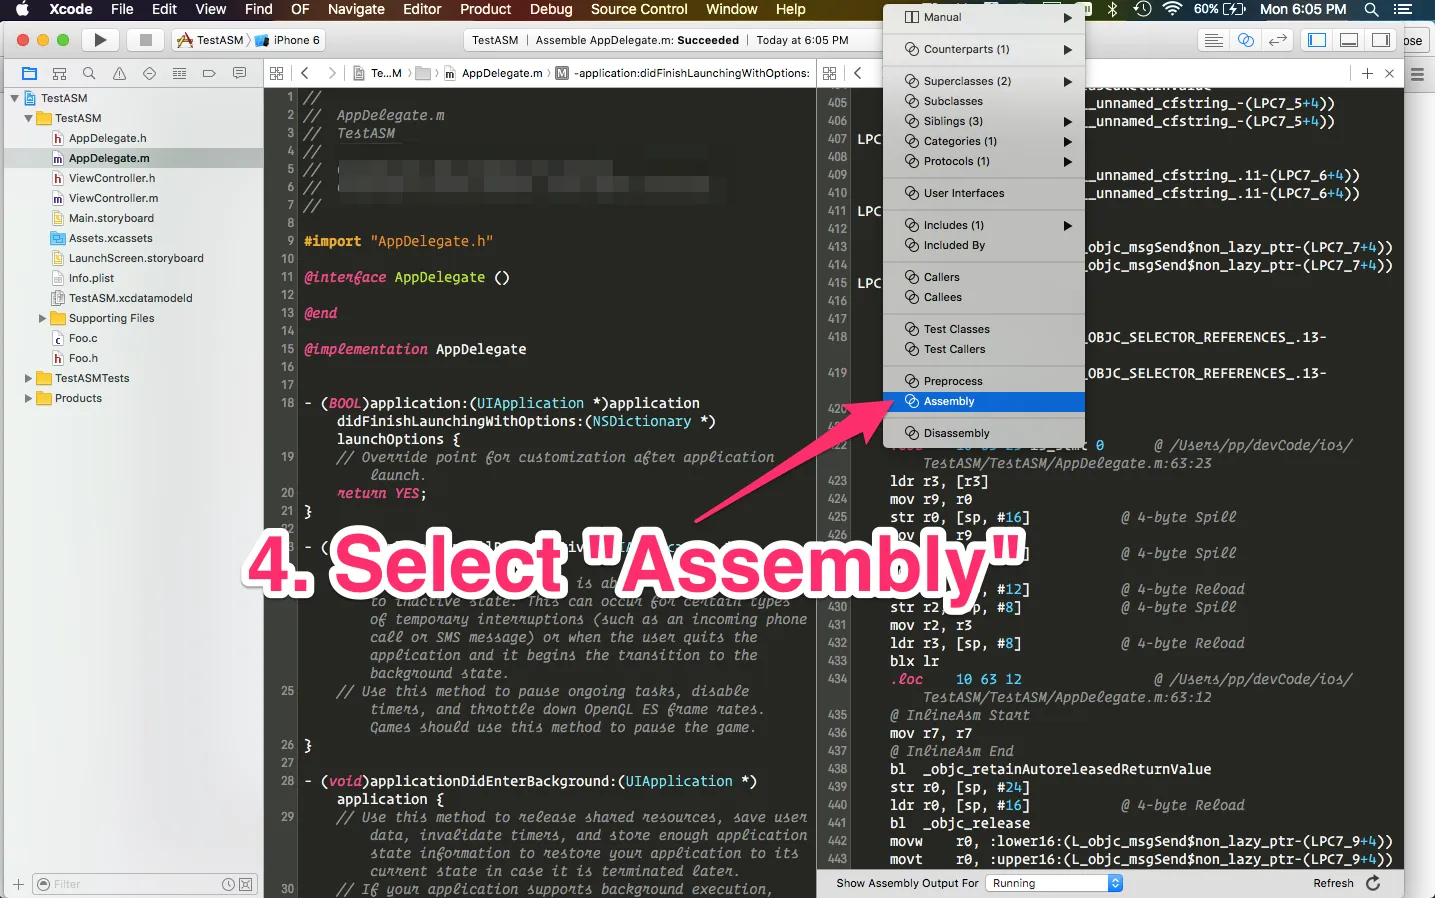Screen dimensions: 1435x898
Task: Open the test navigator diamond icon
Action: 149,73
